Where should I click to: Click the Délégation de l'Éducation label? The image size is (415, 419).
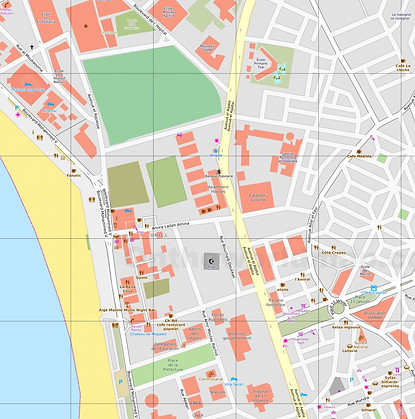(166, 346)
